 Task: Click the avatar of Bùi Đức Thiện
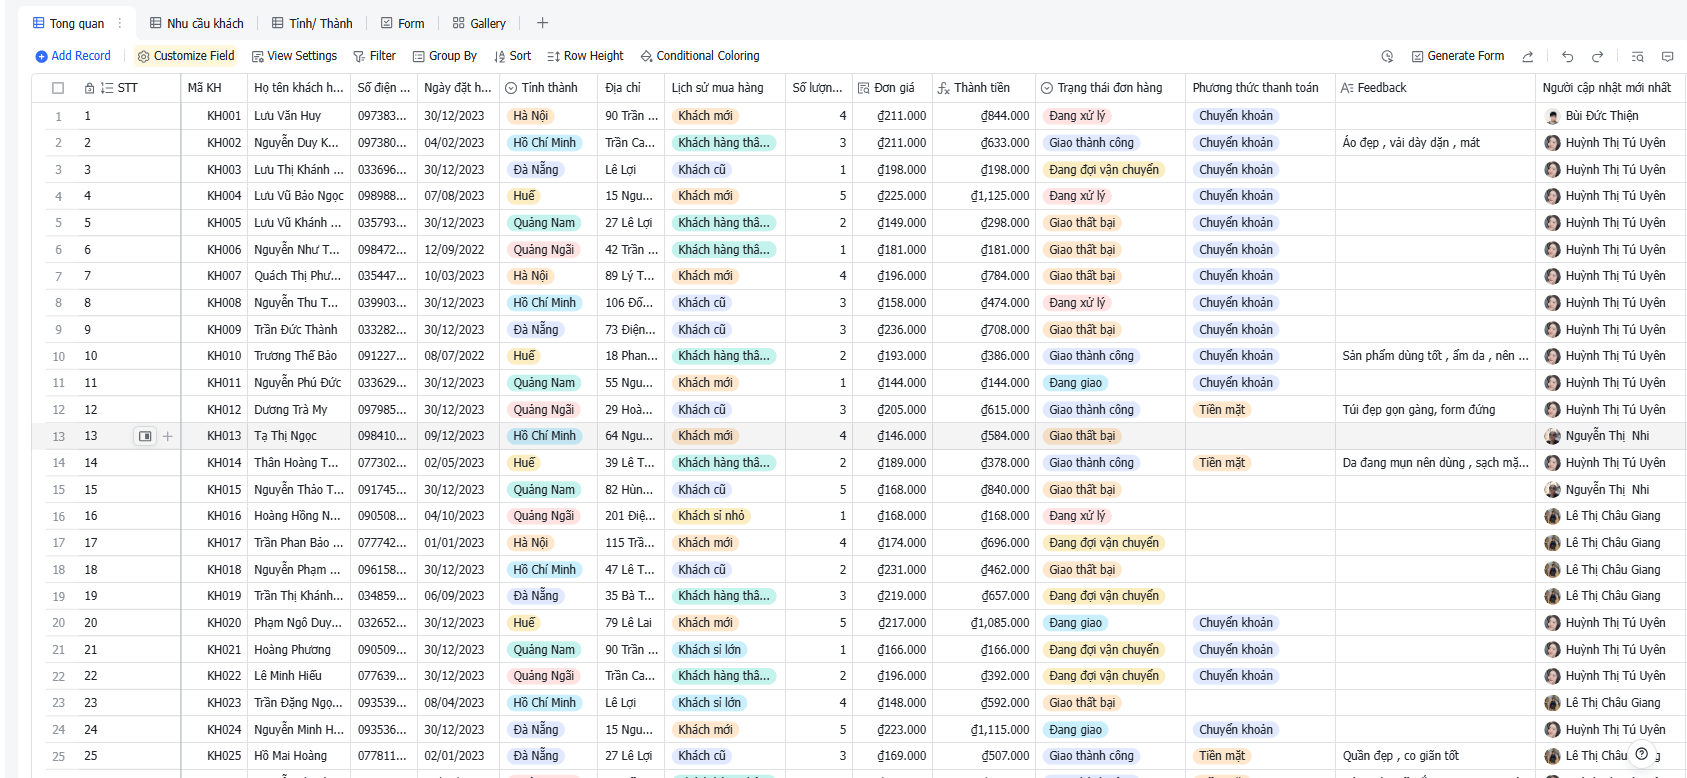pyautogui.click(x=1552, y=116)
